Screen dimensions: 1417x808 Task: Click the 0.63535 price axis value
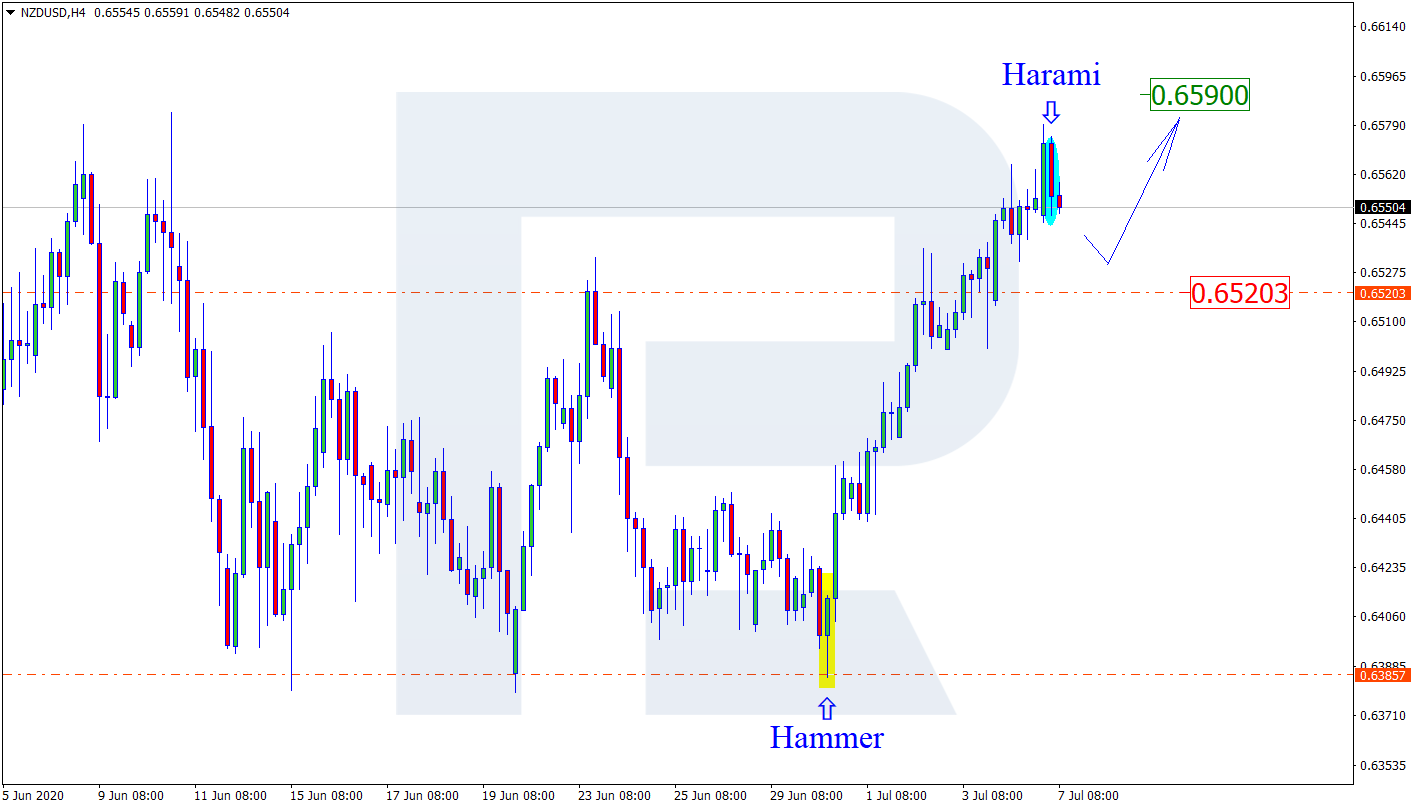[x=1384, y=764]
